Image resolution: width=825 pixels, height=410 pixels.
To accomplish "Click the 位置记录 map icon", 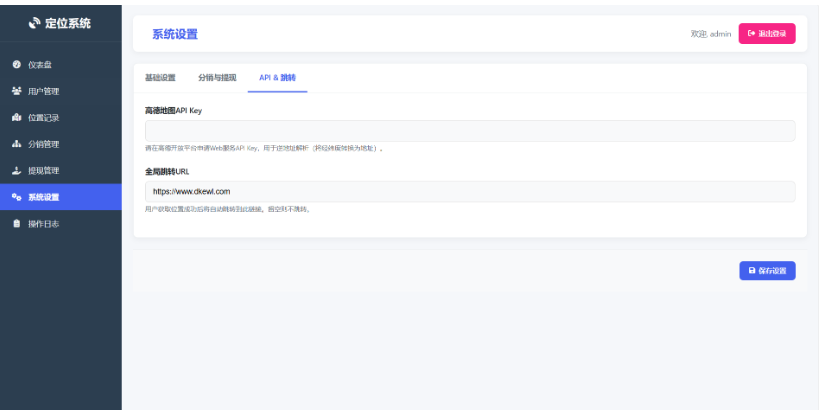I will point(16,117).
